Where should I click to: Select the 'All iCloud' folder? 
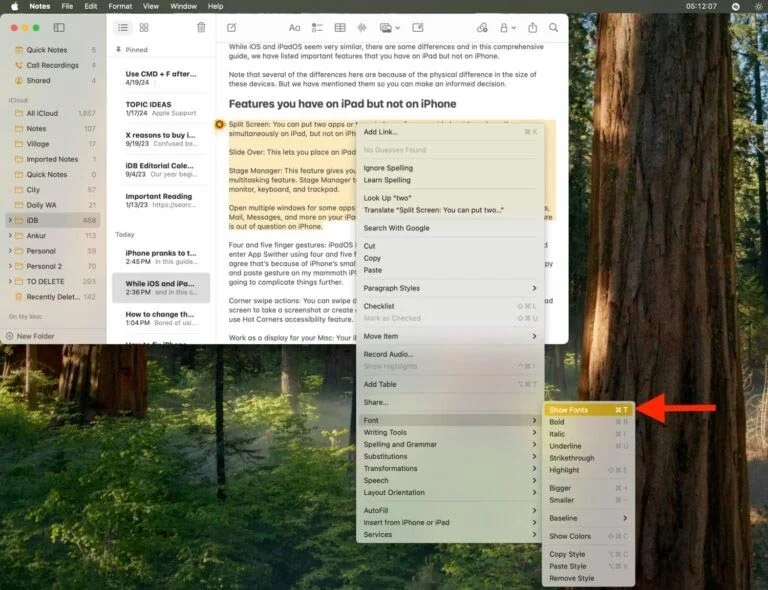(53, 113)
